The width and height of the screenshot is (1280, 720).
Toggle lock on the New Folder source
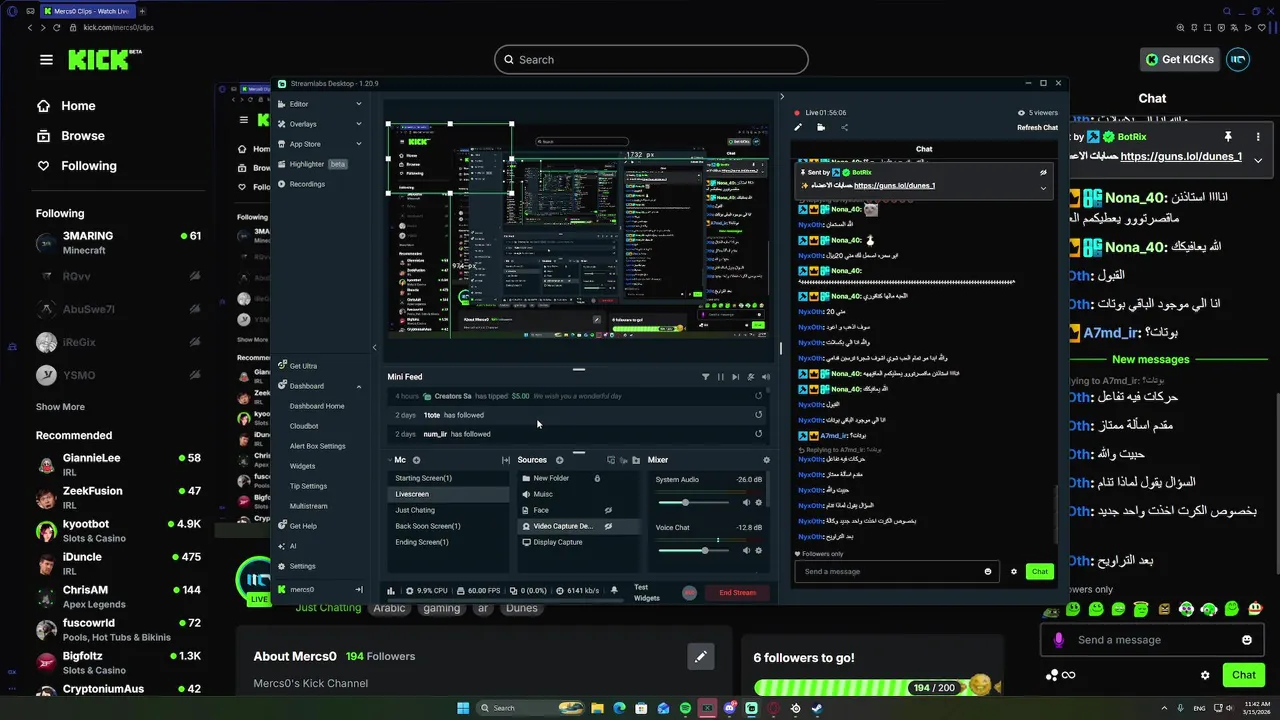597,478
